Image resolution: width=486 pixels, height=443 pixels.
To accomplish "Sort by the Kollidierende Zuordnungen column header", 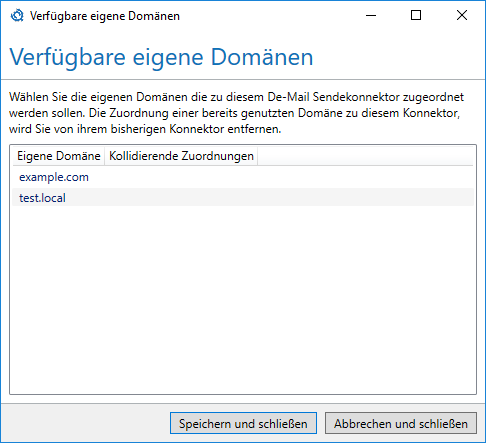I will (x=181, y=156).
